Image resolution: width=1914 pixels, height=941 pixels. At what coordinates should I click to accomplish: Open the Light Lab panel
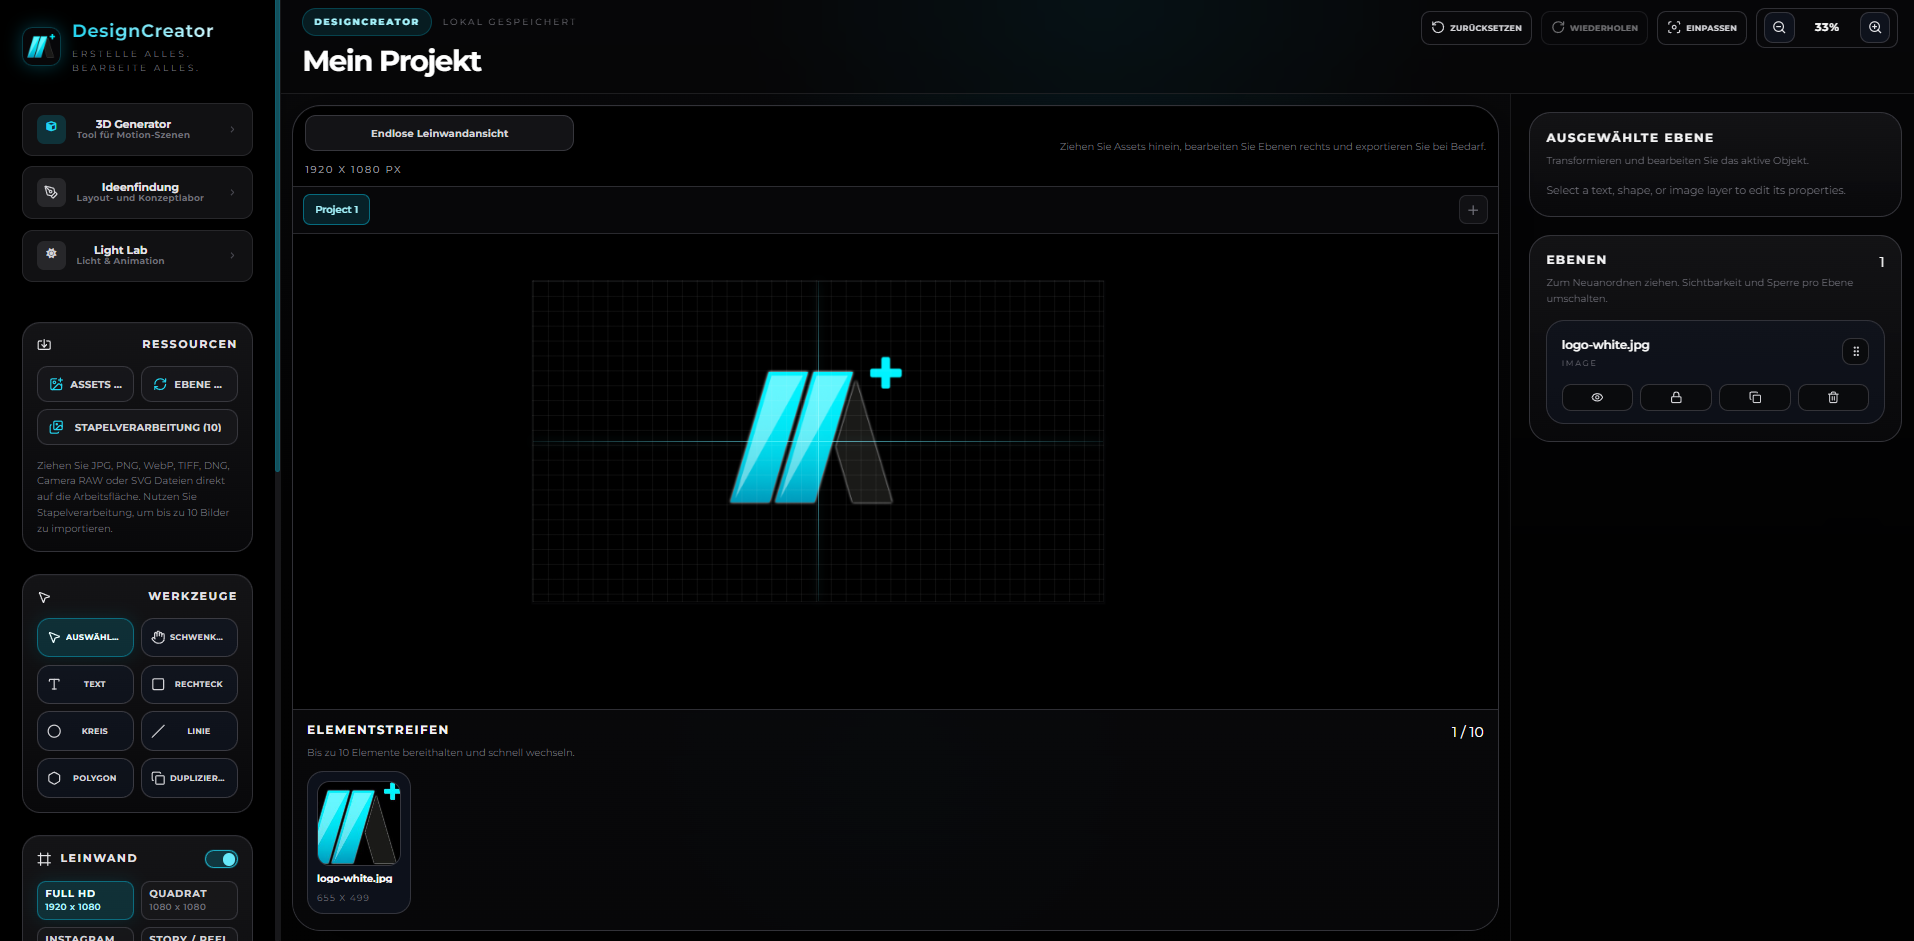137,255
